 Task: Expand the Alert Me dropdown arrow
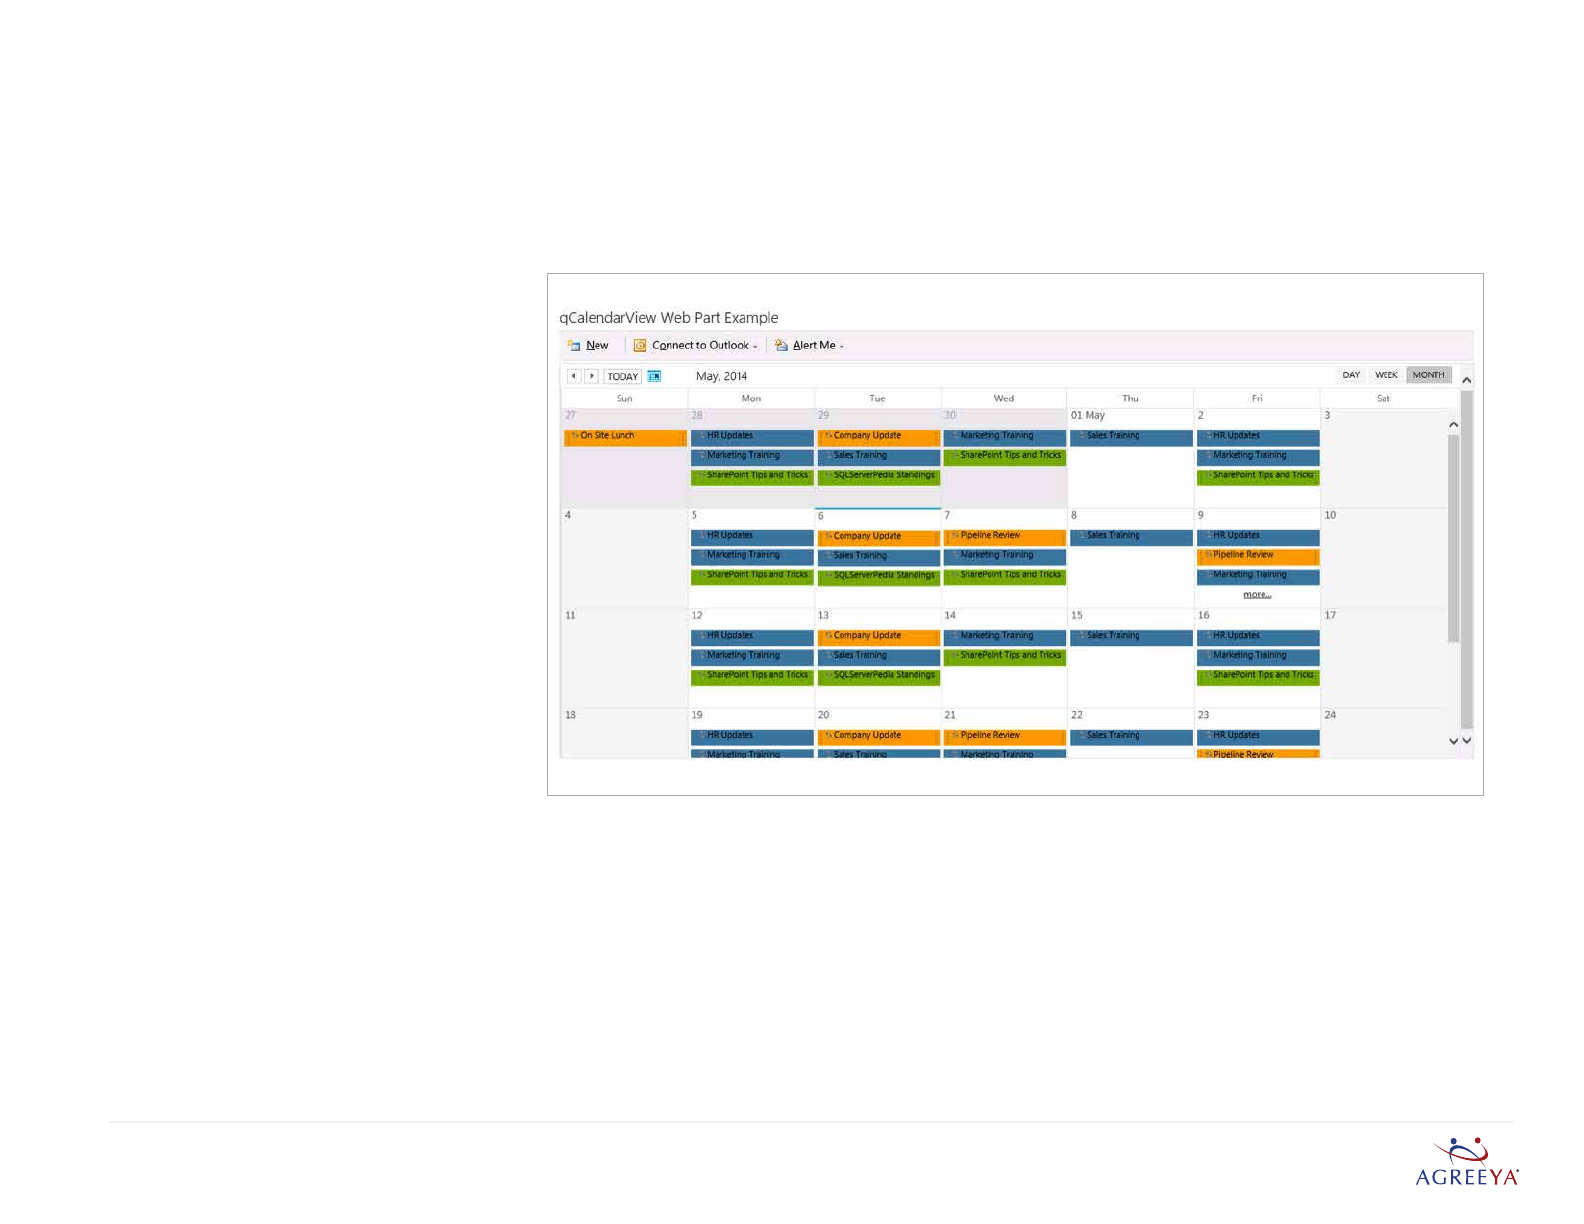(841, 347)
